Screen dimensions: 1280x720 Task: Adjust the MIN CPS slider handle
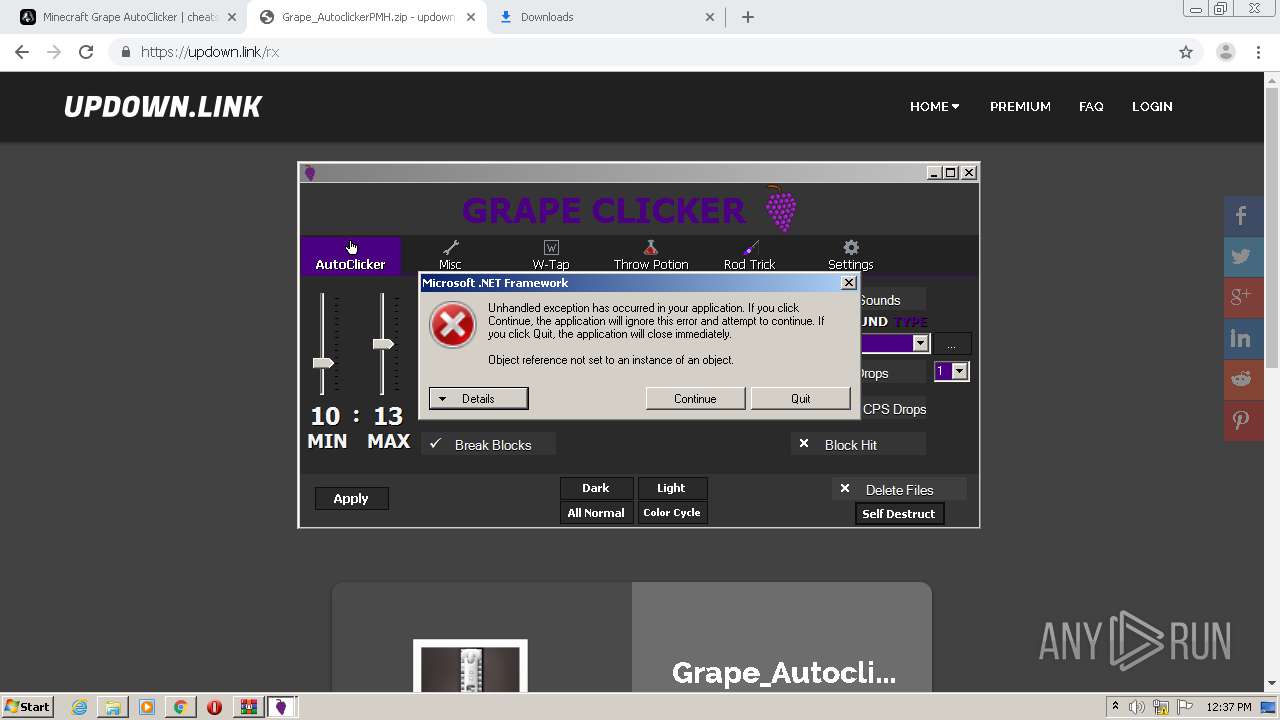323,363
